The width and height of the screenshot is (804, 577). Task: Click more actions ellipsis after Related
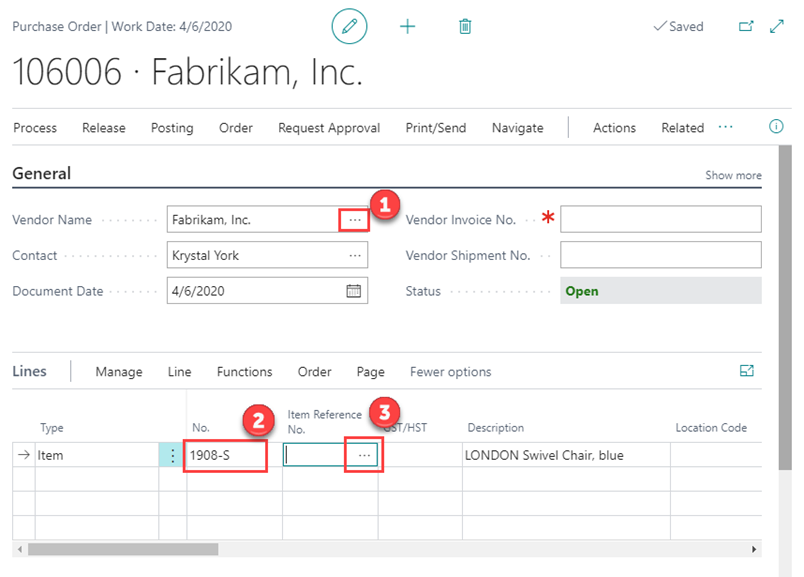tap(726, 127)
